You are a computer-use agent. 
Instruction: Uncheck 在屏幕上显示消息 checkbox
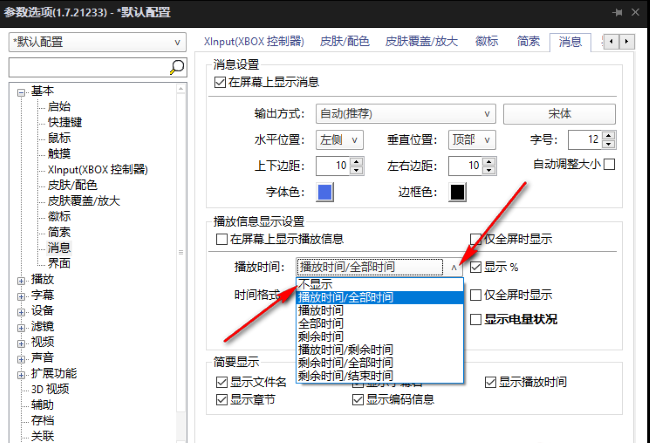[x=221, y=82]
